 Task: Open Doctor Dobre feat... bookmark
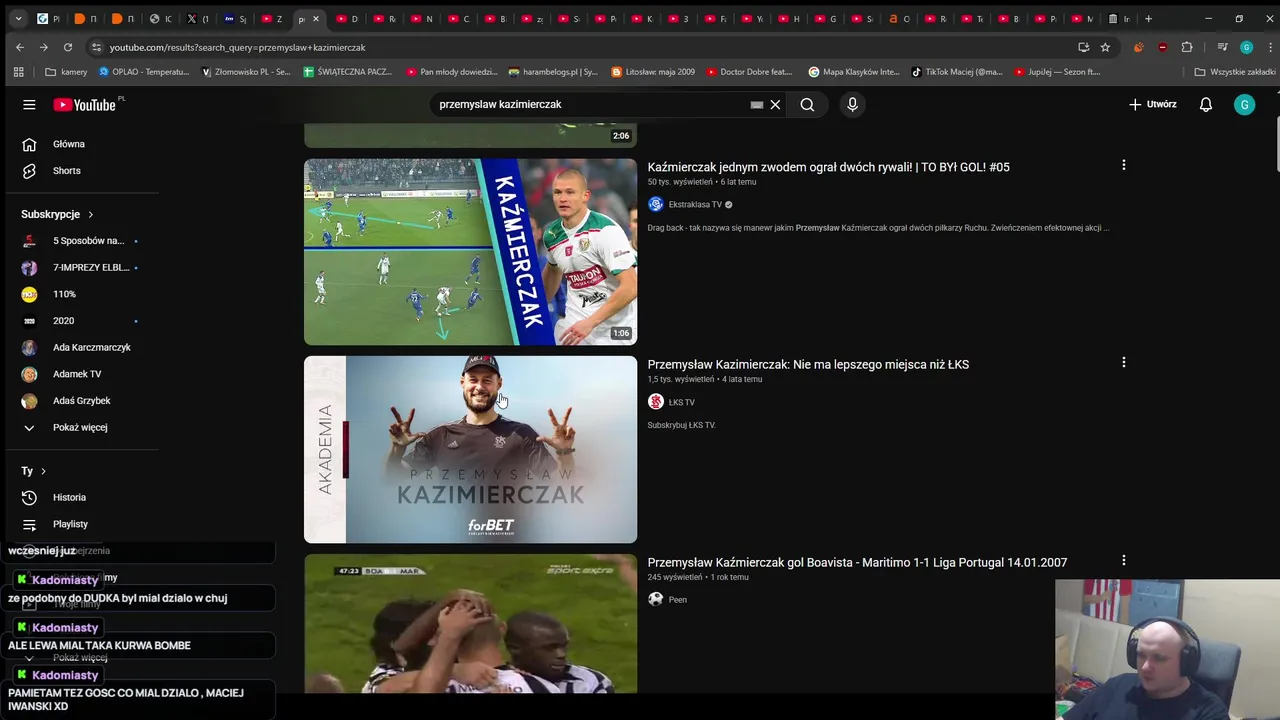[x=749, y=72]
